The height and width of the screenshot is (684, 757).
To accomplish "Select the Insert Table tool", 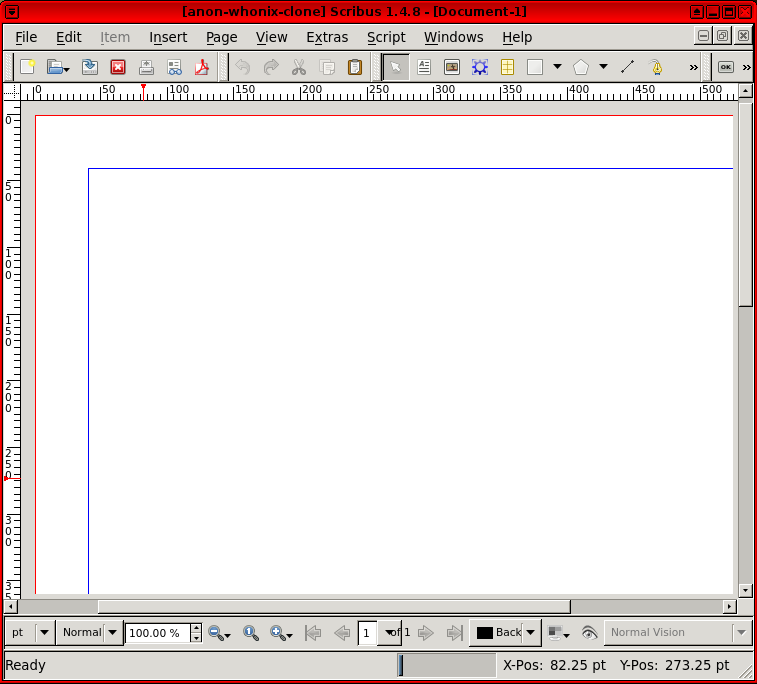I will (x=508, y=67).
